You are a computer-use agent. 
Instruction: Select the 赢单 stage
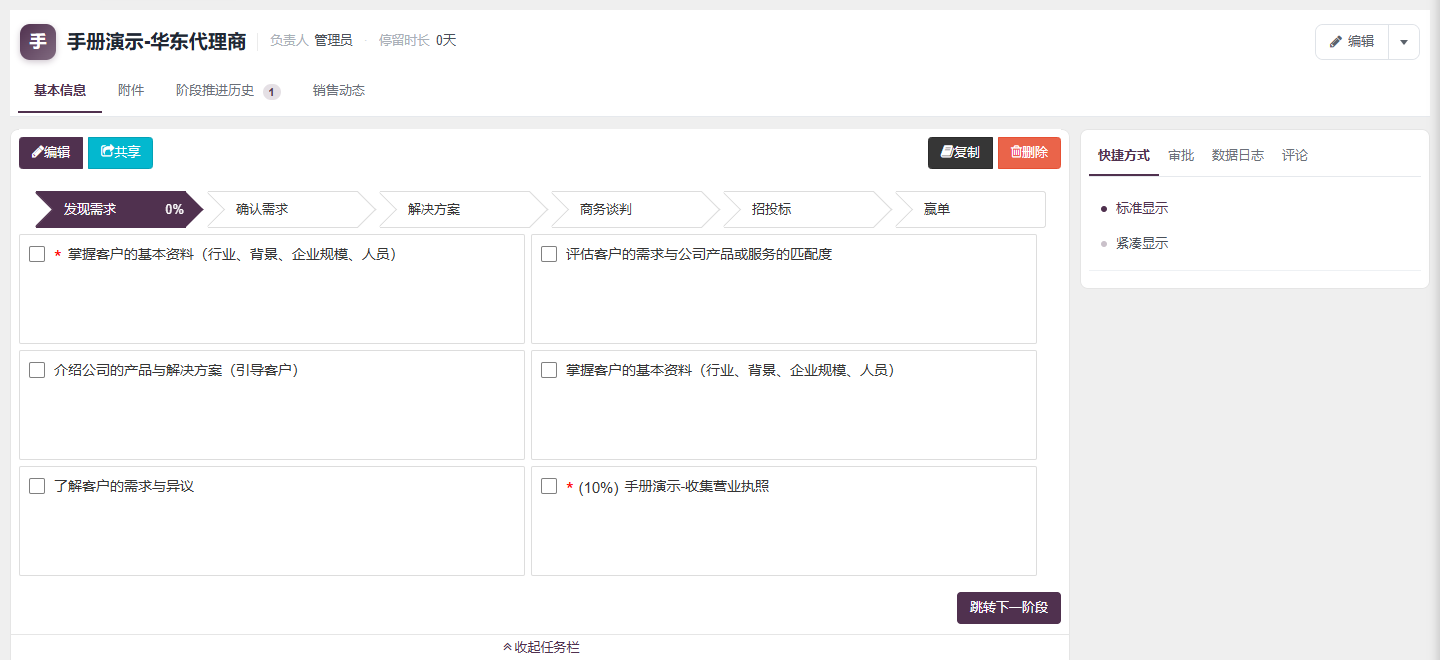tap(970, 210)
